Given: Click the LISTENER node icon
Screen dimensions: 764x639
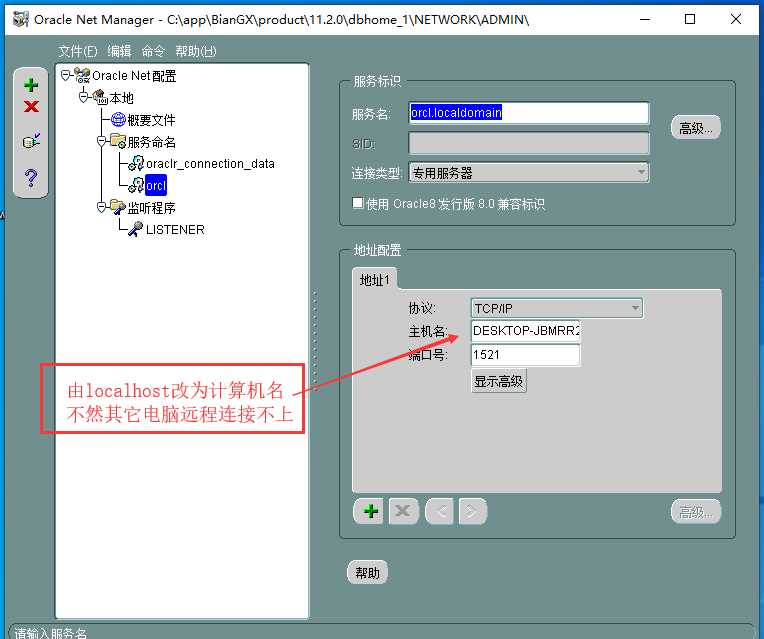Looking at the screenshot, I should click(136, 229).
